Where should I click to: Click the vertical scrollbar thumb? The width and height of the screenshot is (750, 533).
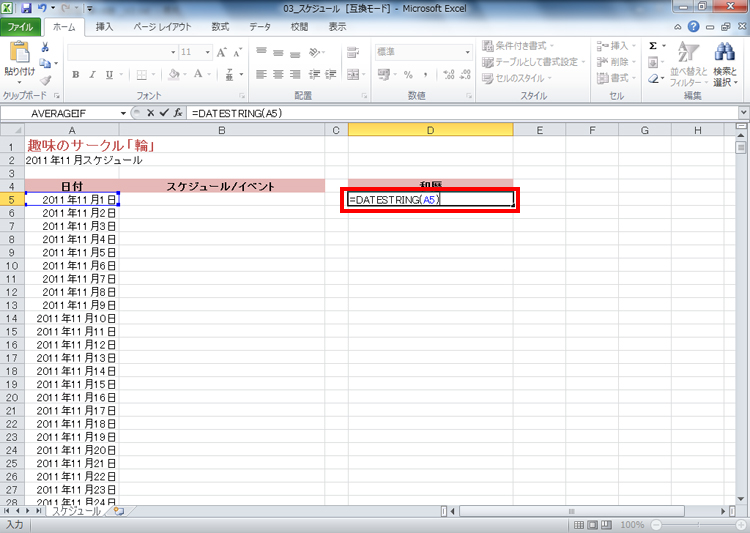tap(741, 147)
